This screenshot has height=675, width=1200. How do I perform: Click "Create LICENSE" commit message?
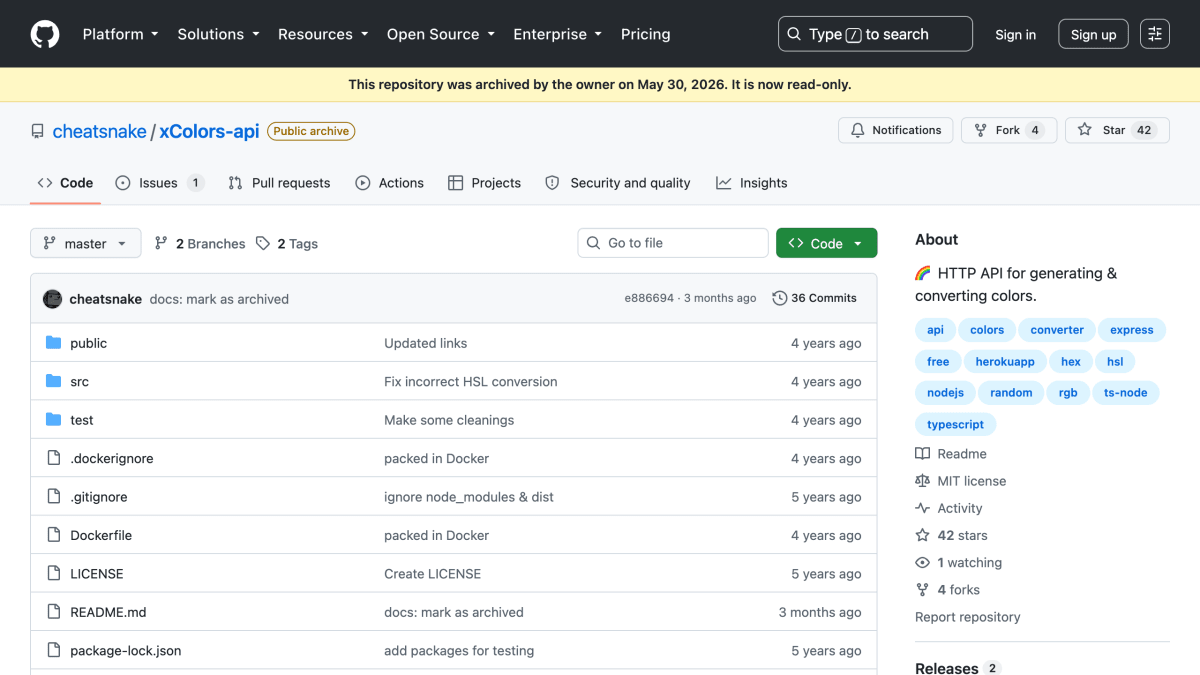click(433, 573)
